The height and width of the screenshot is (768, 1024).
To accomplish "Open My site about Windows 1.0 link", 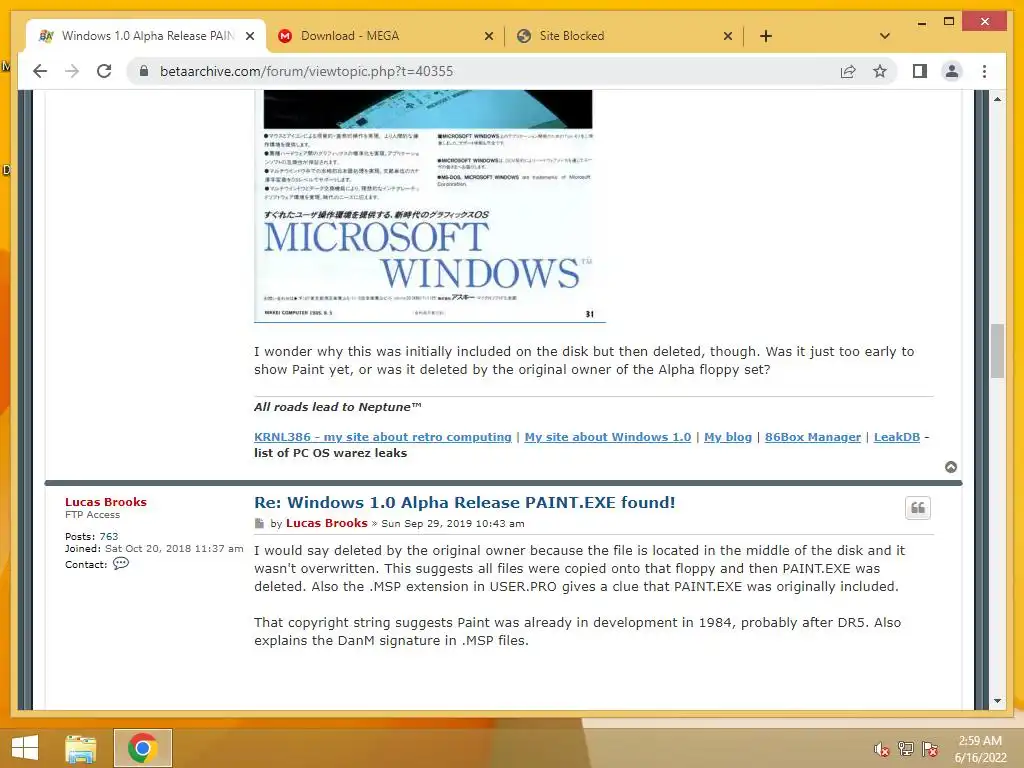I will click(x=607, y=437).
